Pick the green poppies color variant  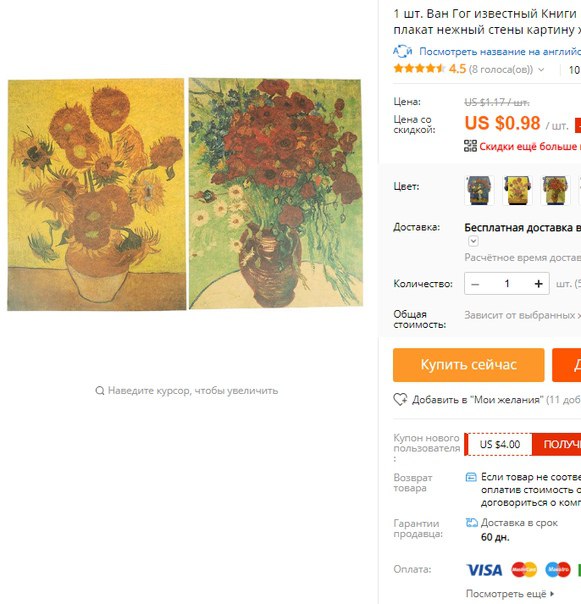coord(555,190)
